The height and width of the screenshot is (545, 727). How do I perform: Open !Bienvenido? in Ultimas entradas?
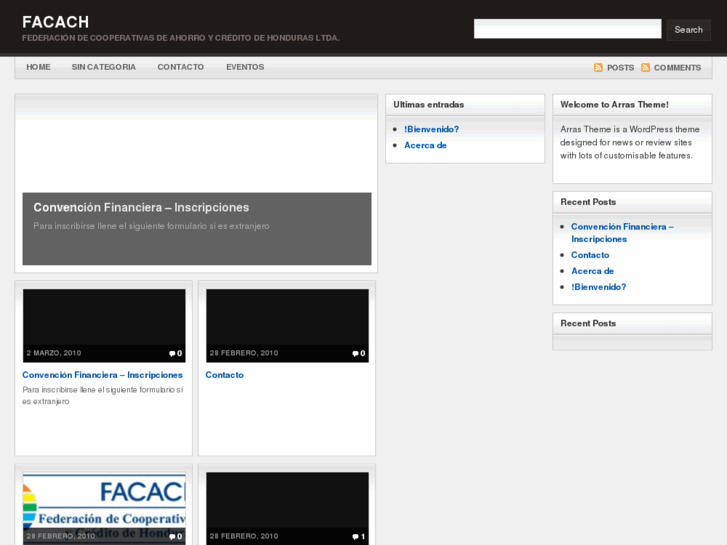pos(431,129)
